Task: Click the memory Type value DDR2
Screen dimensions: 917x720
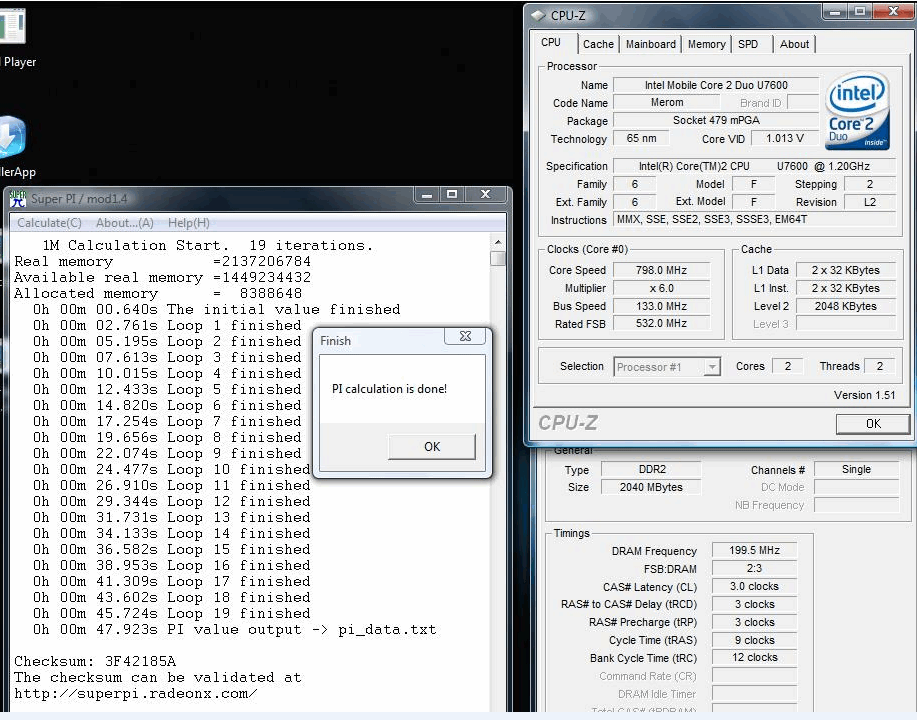Action: [651, 470]
